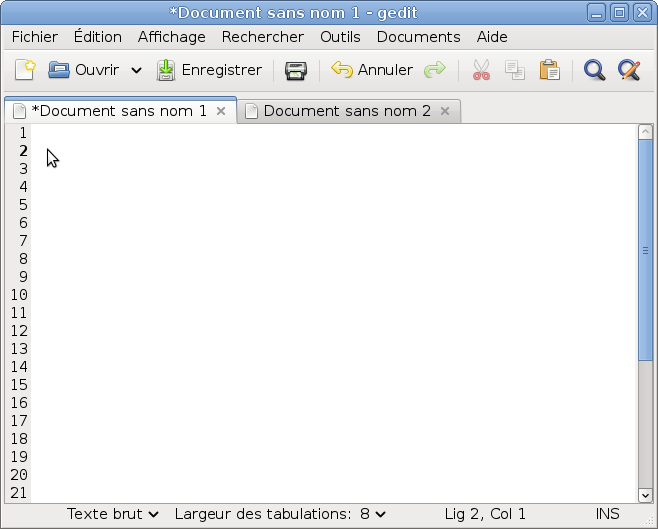Viewport: 658px width, 529px height.
Task: Click page icon on Document sans nom 2 tab
Action: point(251,111)
